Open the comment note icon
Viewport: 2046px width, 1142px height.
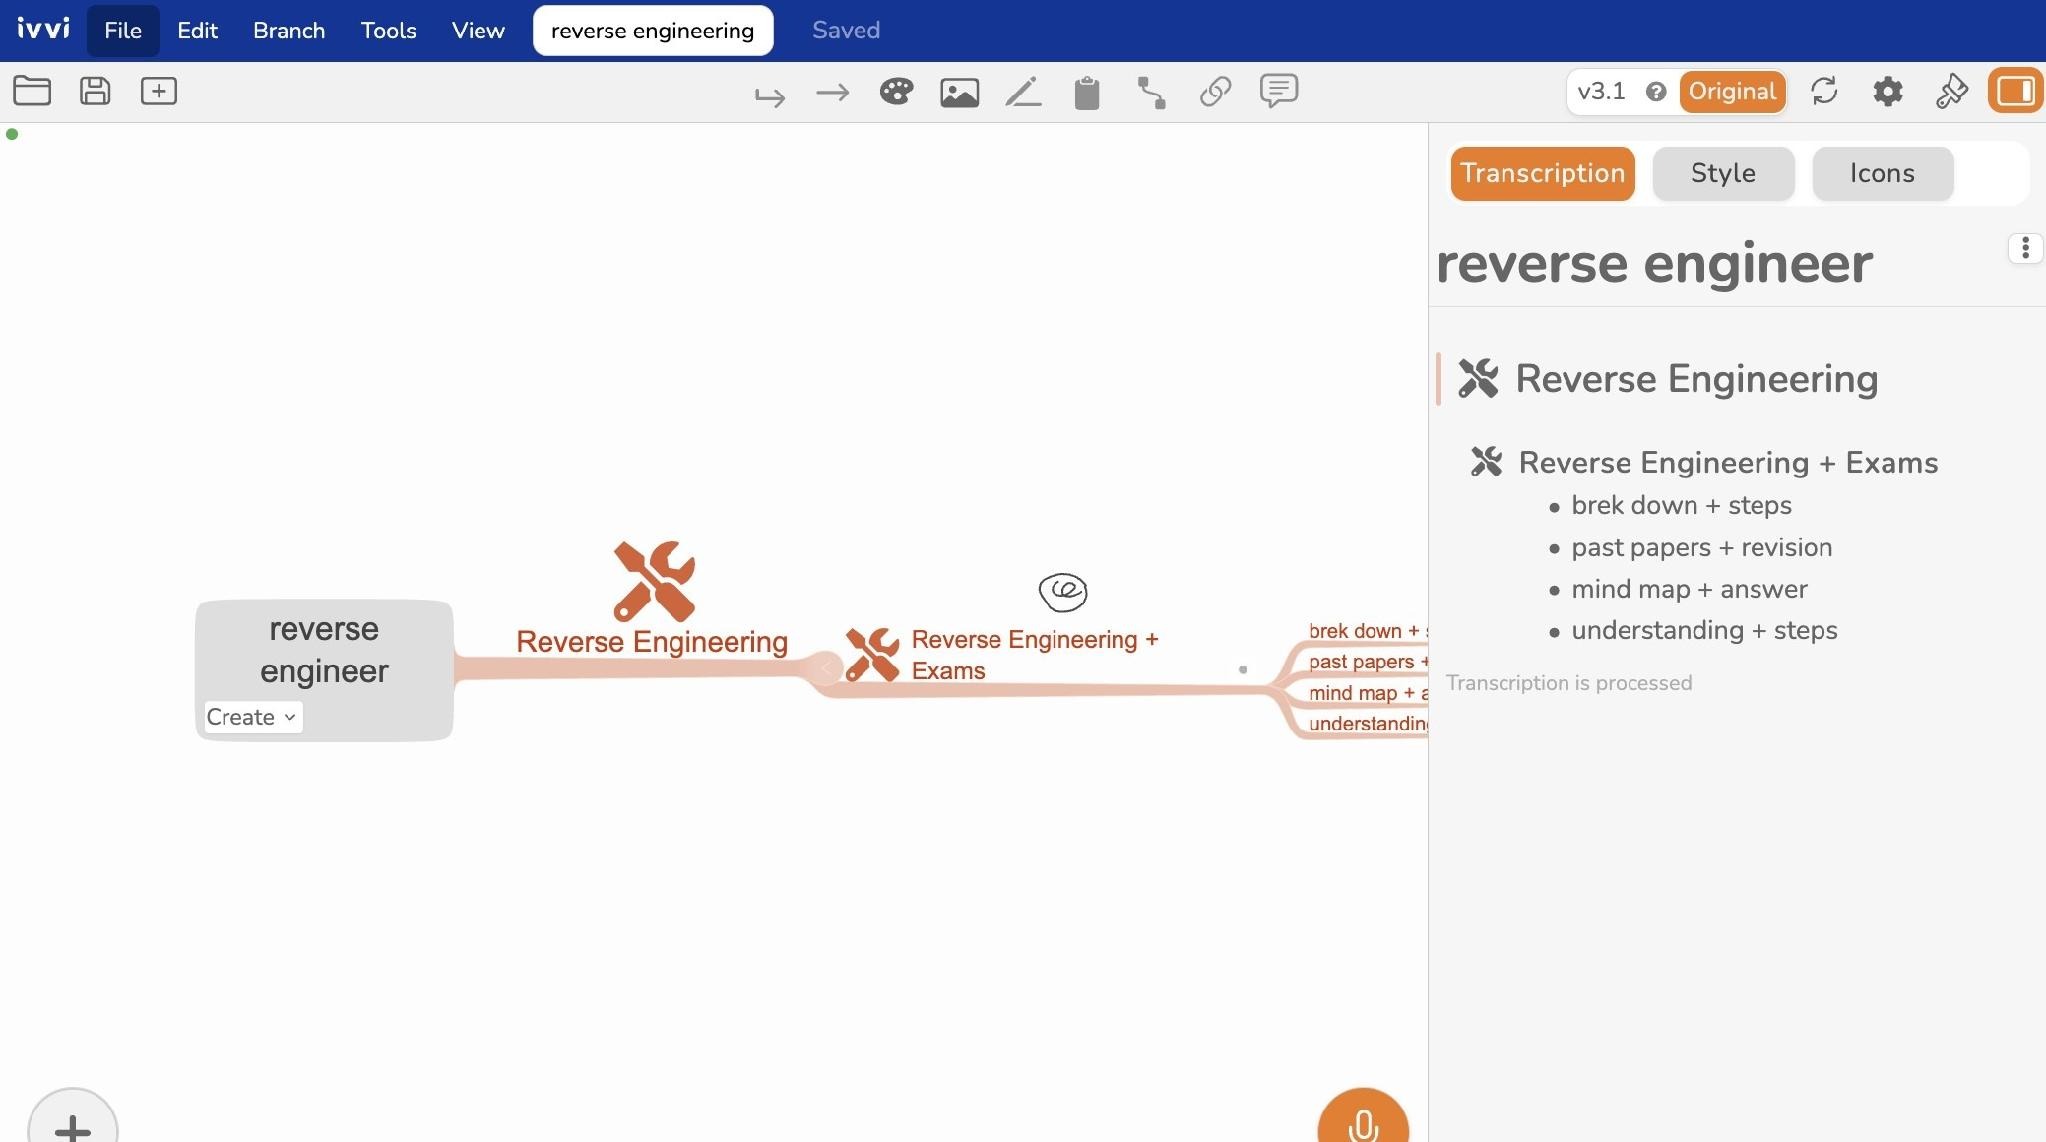1279,91
